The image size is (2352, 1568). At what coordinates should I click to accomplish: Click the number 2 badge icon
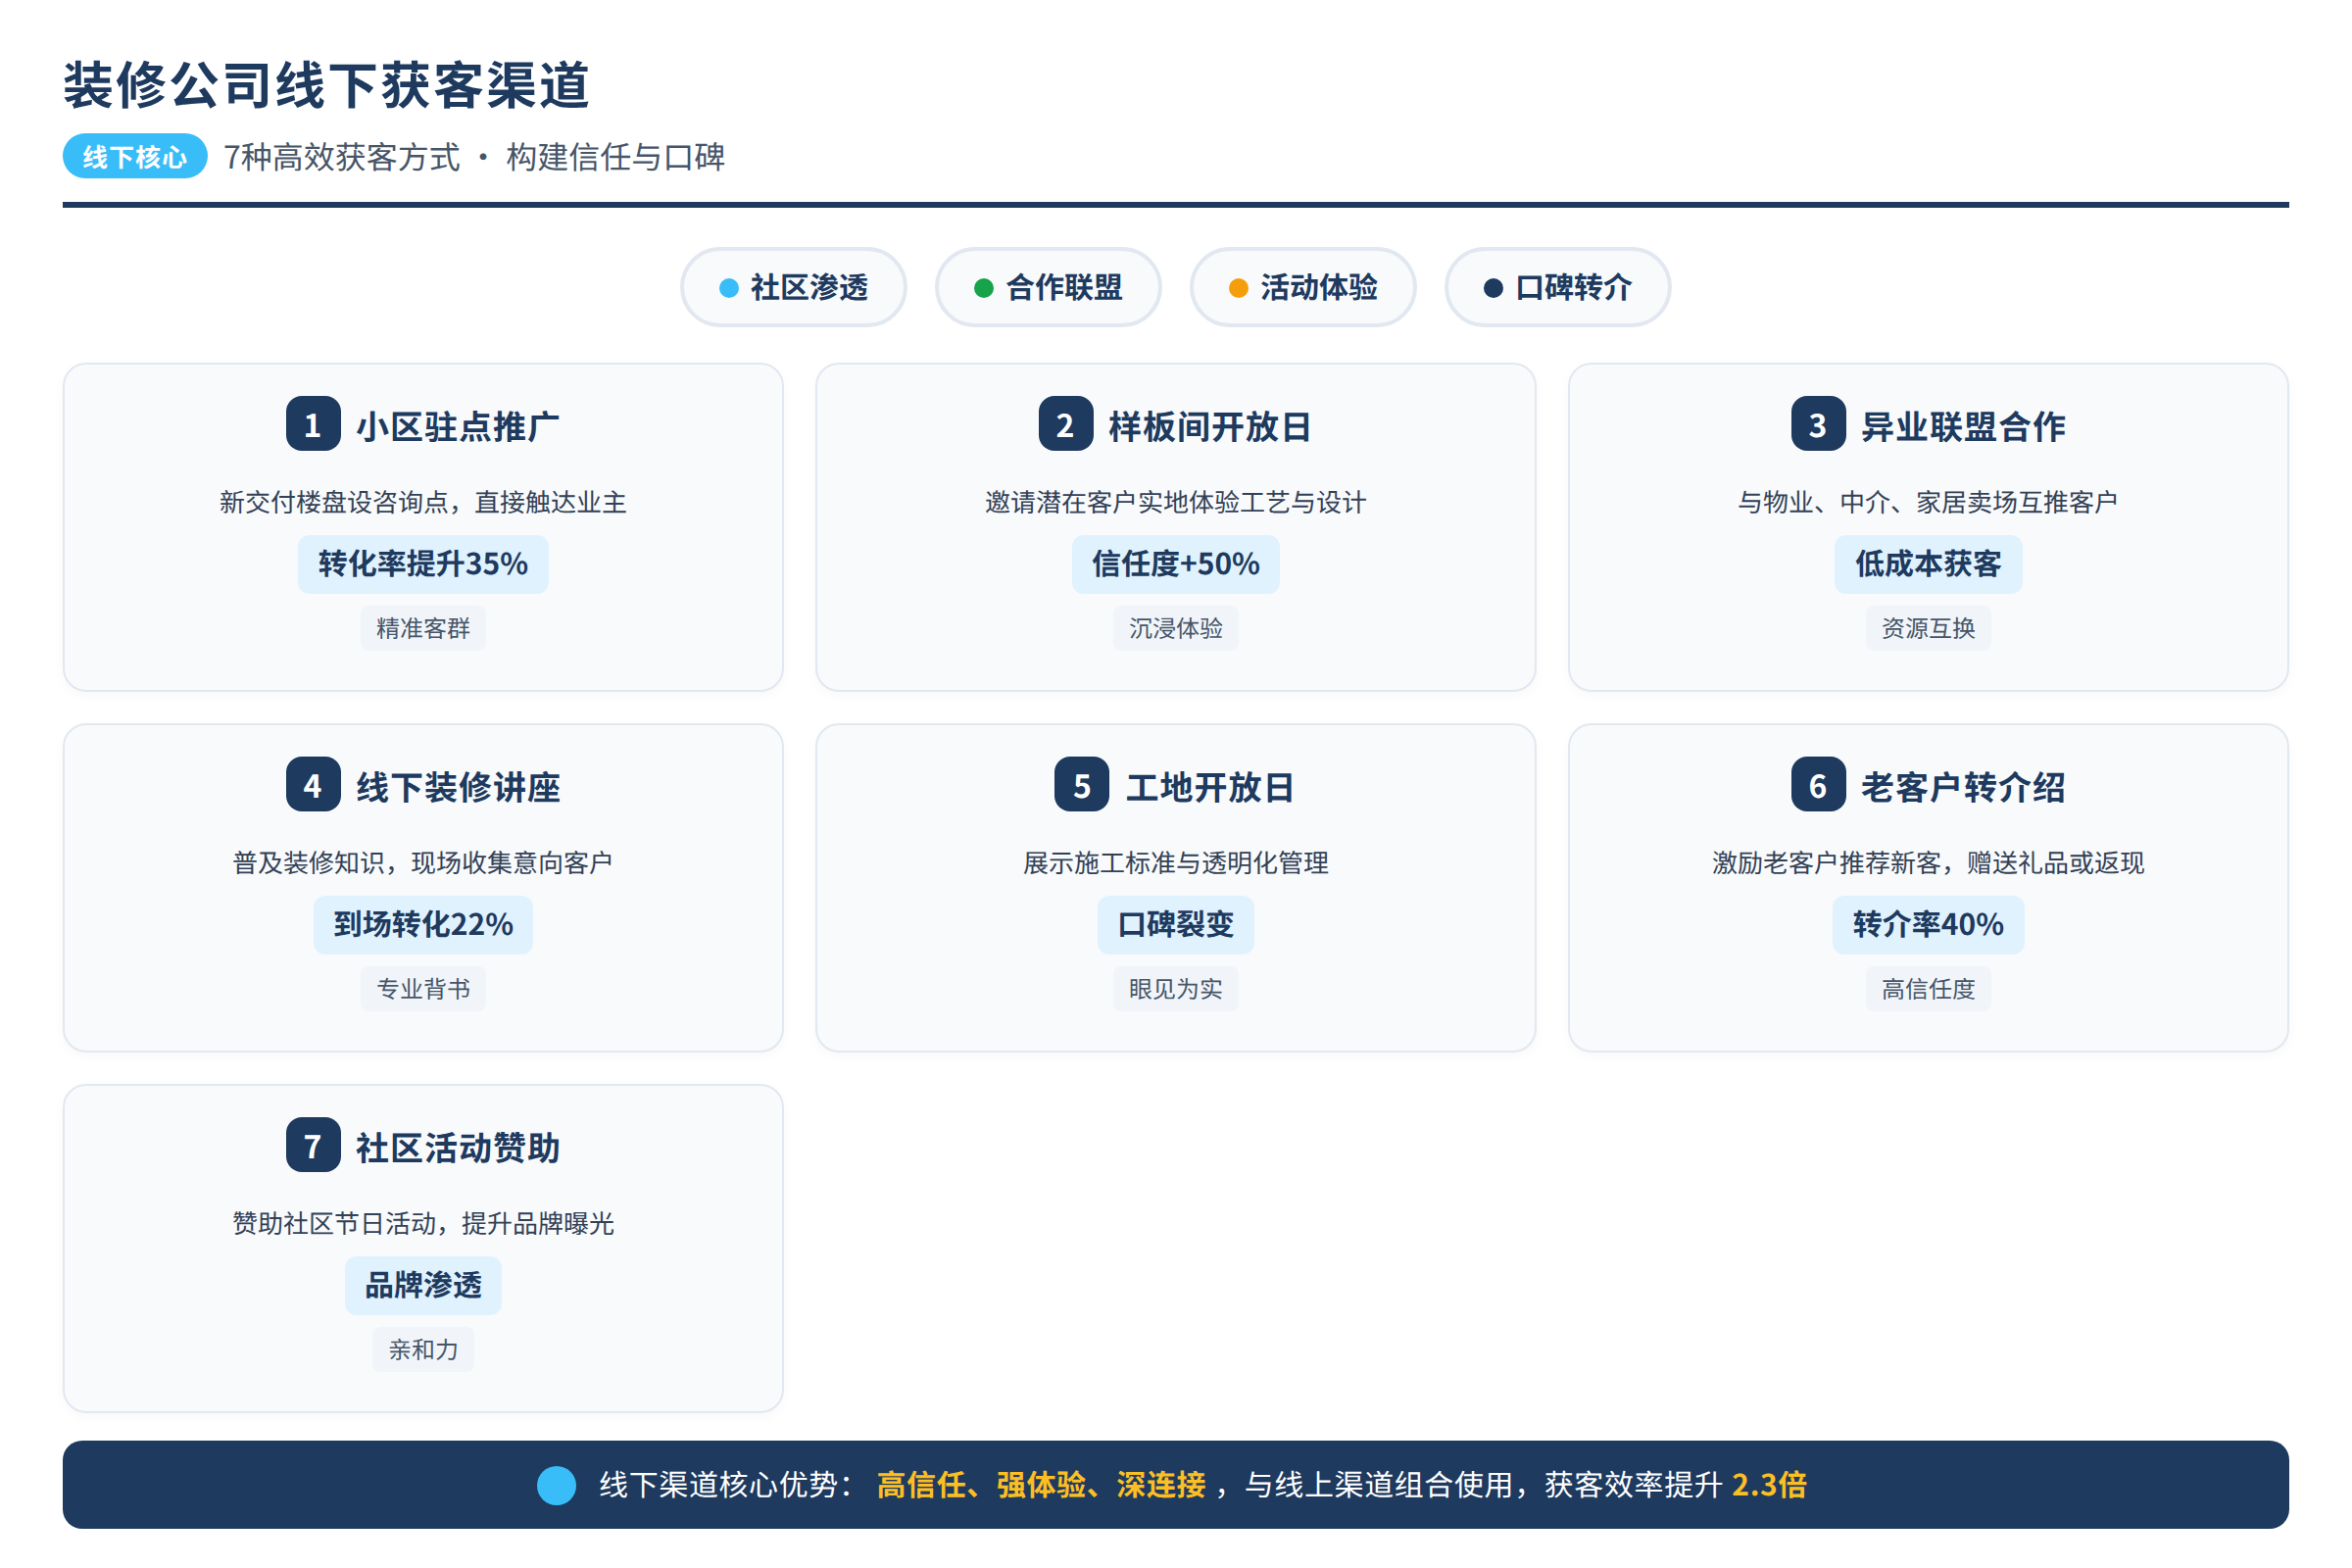click(1066, 425)
